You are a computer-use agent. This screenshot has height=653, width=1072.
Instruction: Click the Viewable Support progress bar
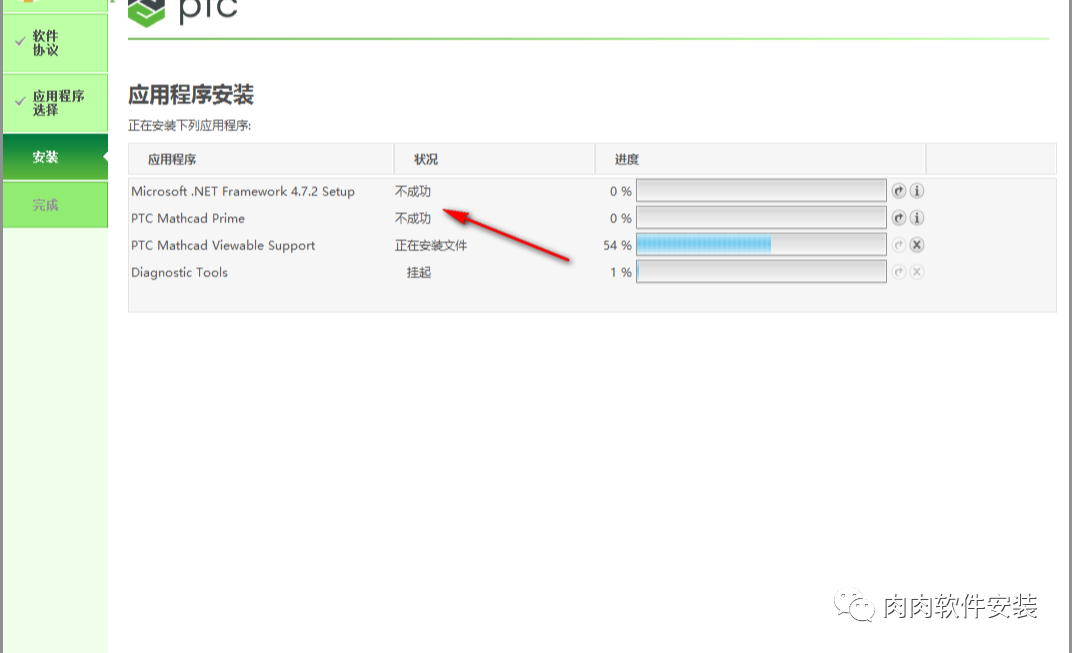[761, 245]
